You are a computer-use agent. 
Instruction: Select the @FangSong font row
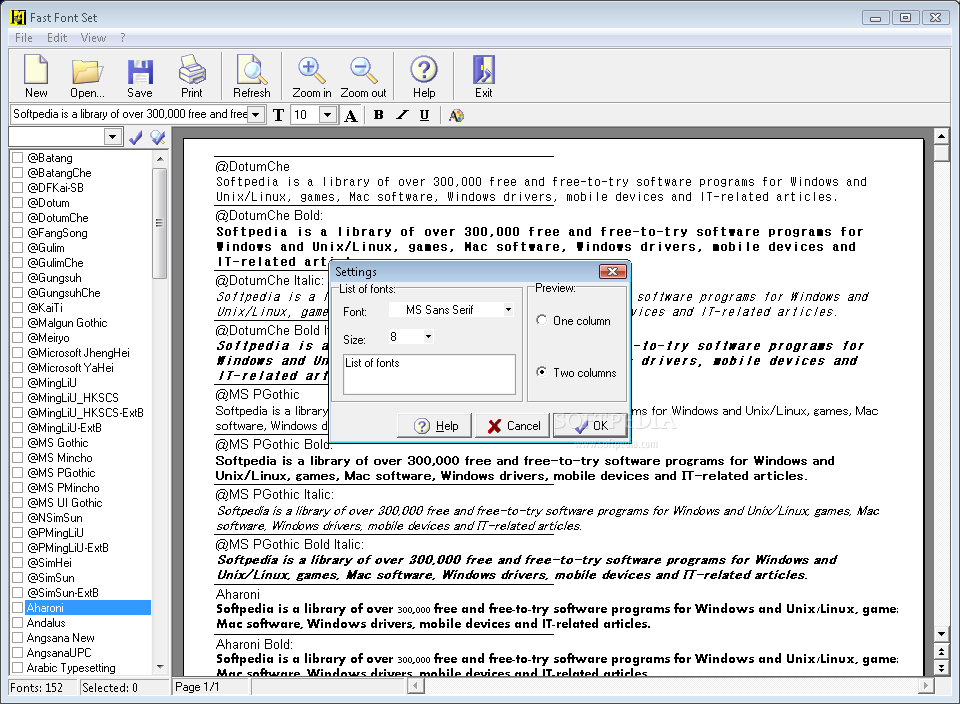tap(57, 233)
